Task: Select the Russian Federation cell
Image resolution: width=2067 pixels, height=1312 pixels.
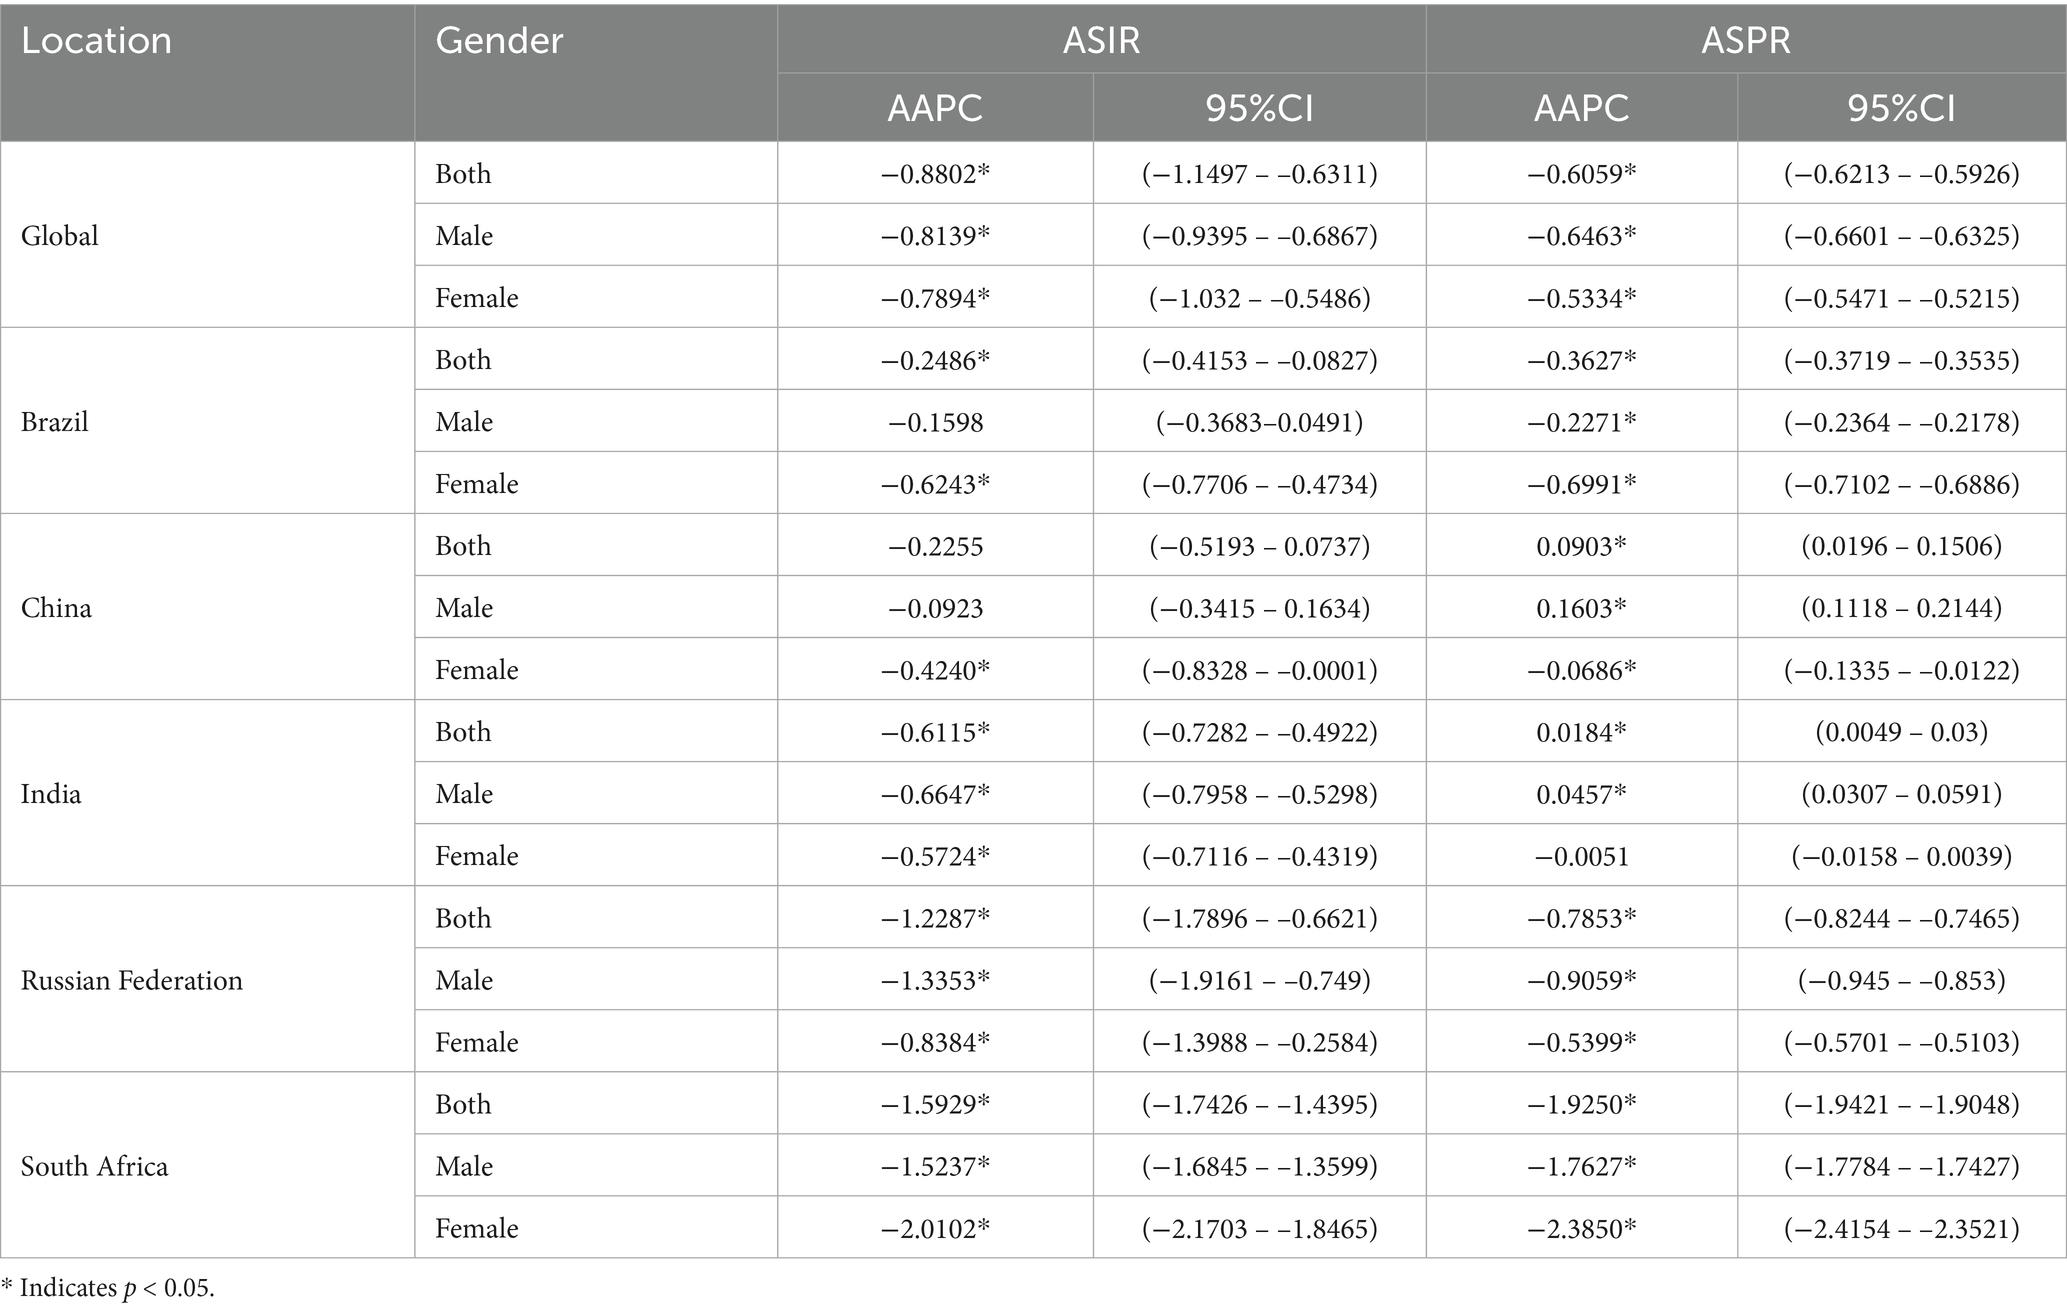Action: click(x=132, y=980)
